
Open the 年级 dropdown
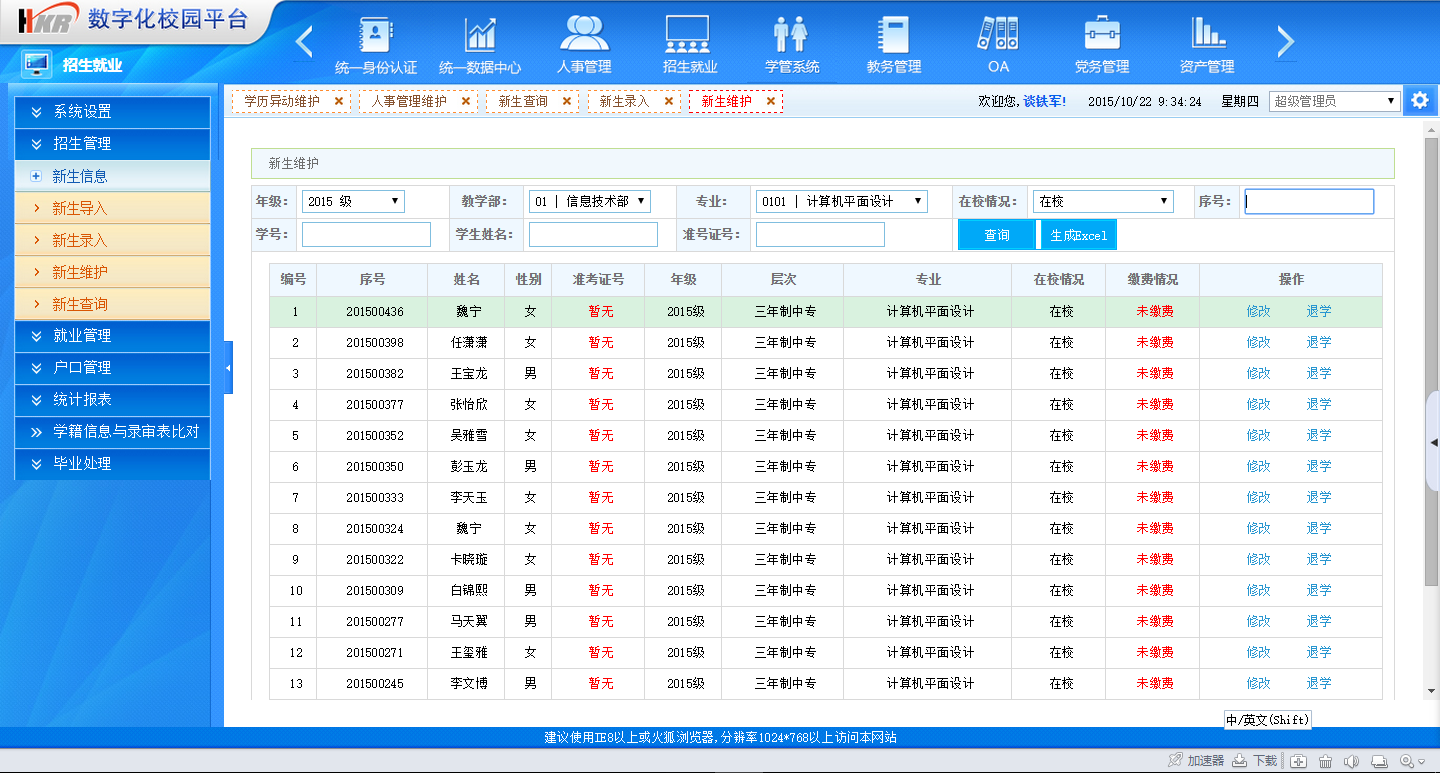click(354, 202)
